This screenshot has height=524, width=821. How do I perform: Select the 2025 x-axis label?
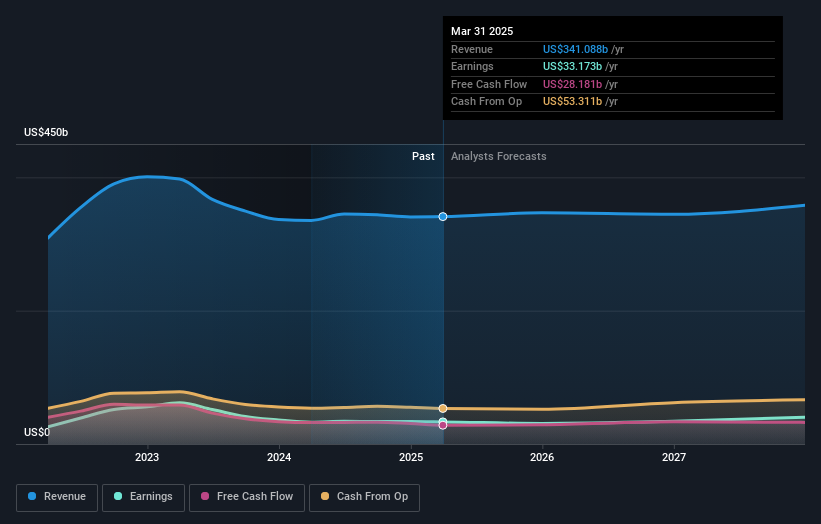pyautogui.click(x=411, y=458)
